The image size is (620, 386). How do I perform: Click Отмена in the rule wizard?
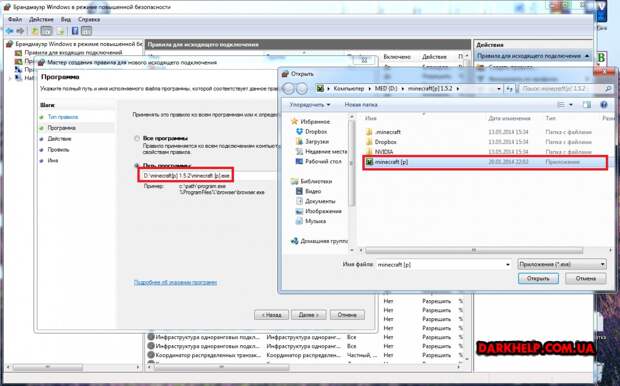[347, 315]
